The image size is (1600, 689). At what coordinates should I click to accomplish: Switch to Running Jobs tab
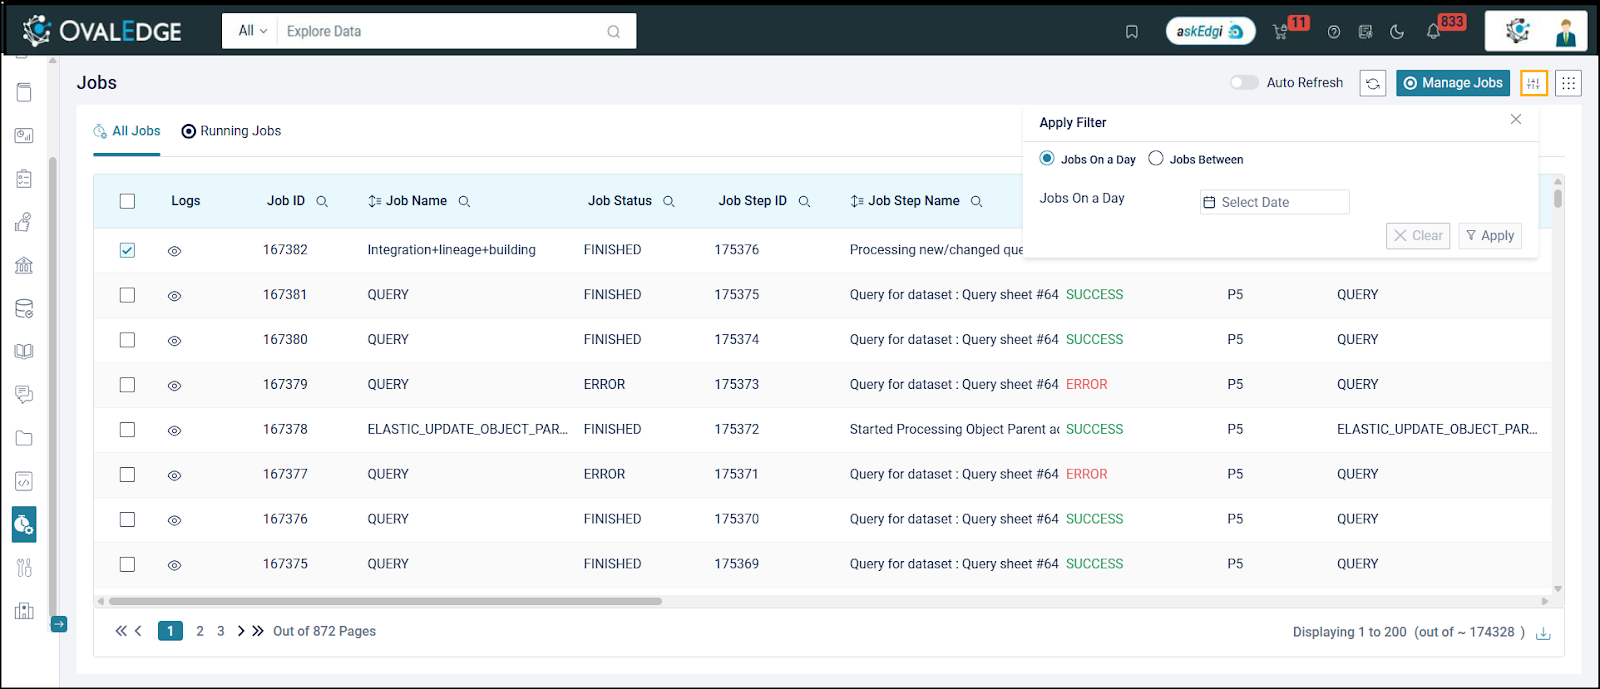(x=231, y=131)
